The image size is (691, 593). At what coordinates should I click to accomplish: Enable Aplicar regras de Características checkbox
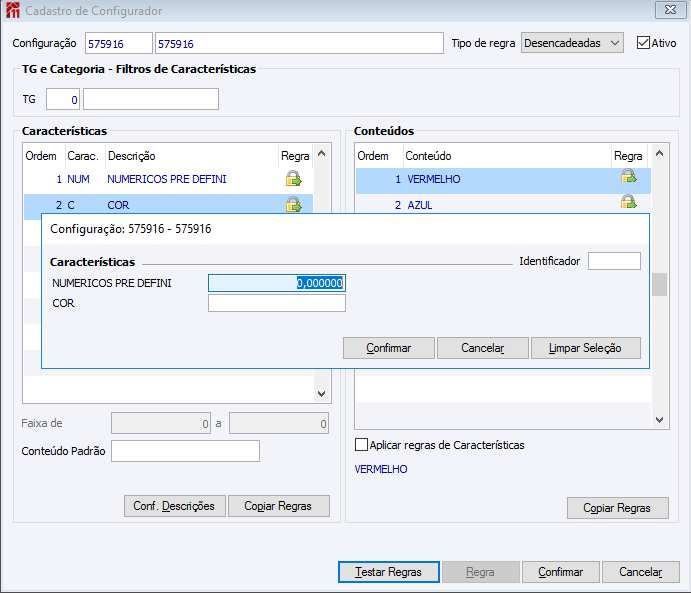tap(361, 445)
